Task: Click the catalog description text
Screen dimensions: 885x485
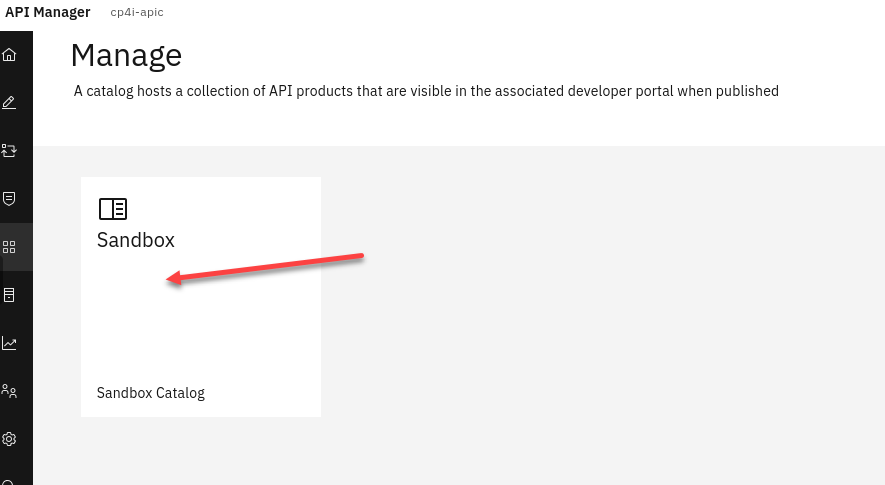Action: click(x=426, y=91)
